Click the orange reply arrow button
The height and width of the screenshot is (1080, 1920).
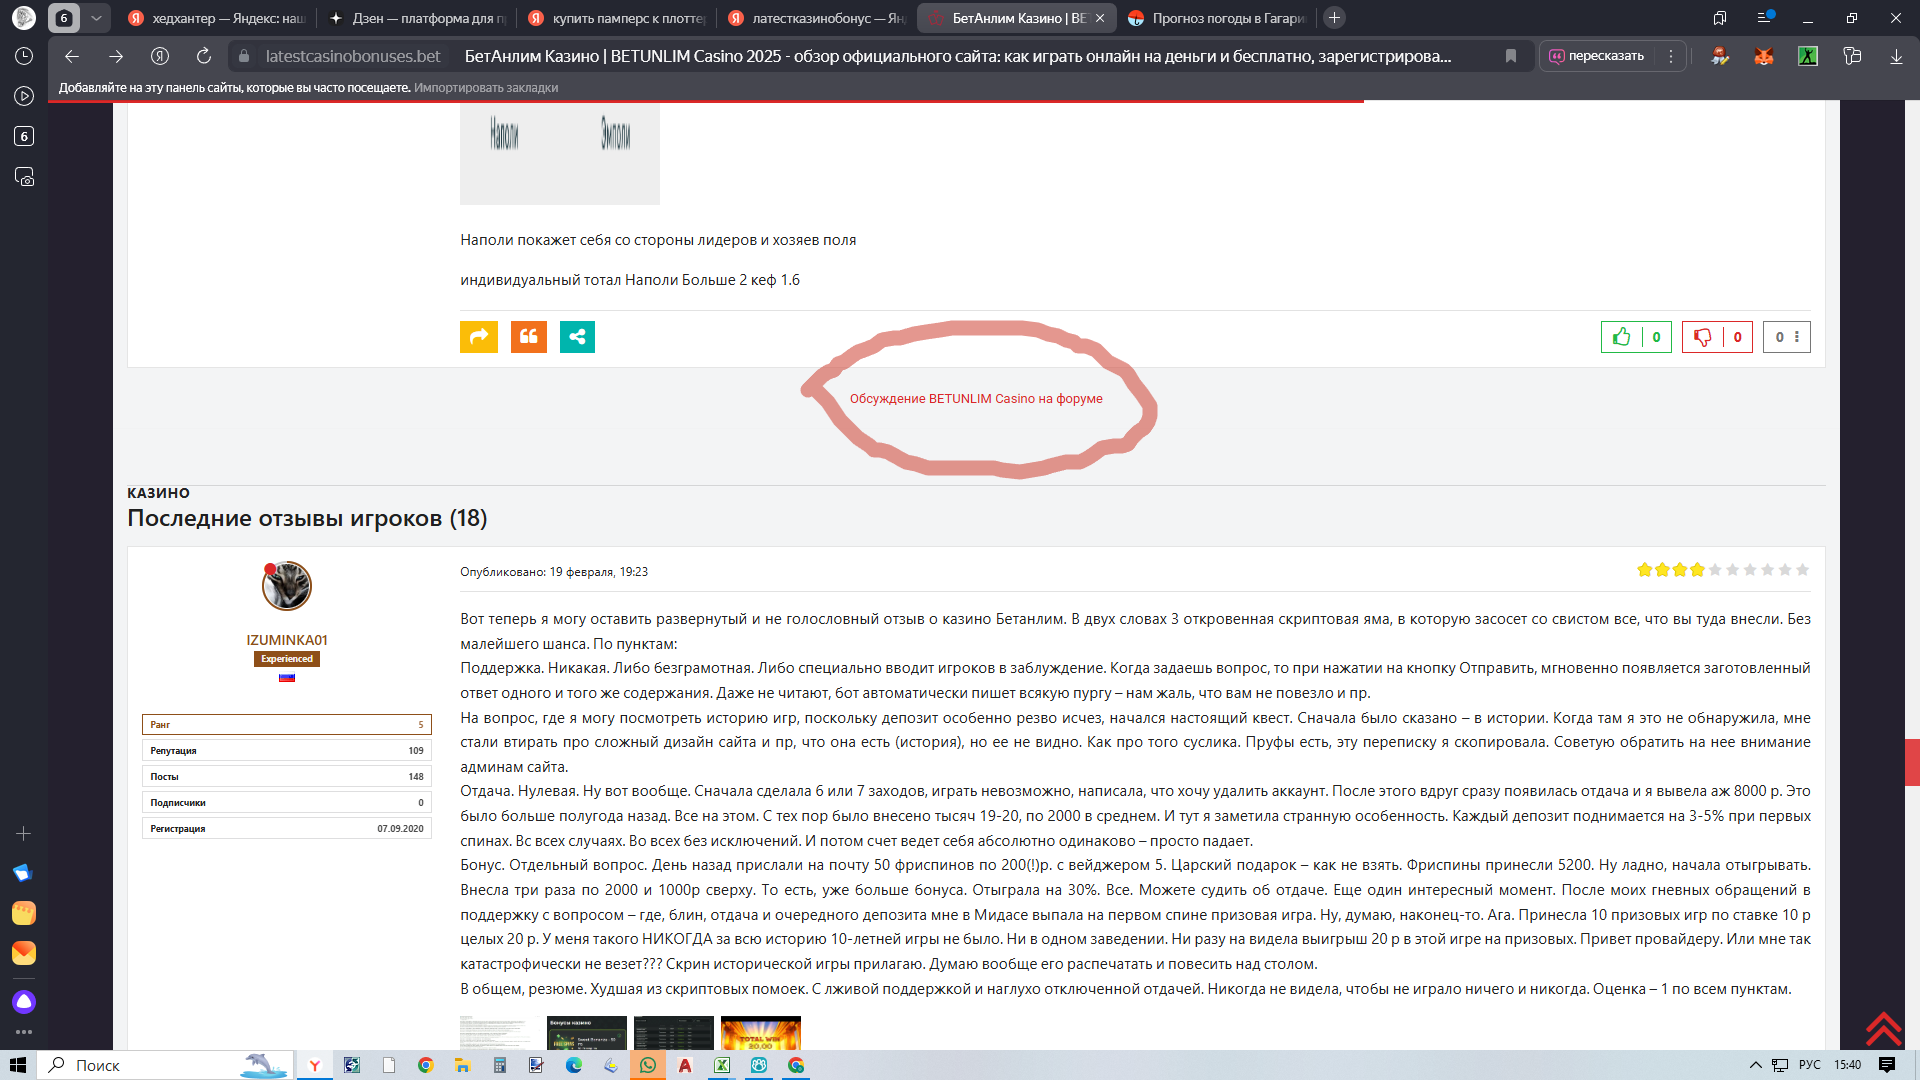coord(478,337)
